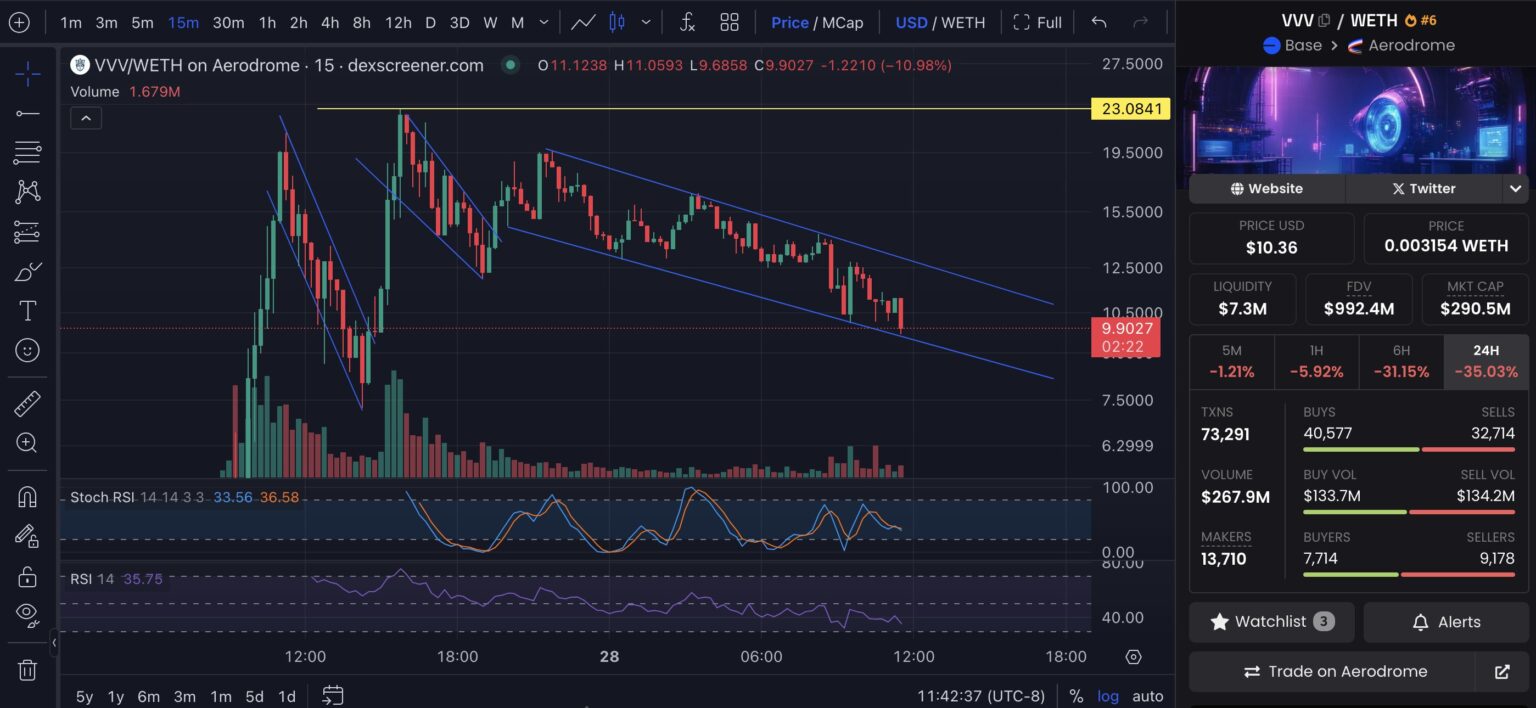This screenshot has width=1536, height=708.
Task: Expand the social links chevron on token panel
Action: [x=1516, y=188]
